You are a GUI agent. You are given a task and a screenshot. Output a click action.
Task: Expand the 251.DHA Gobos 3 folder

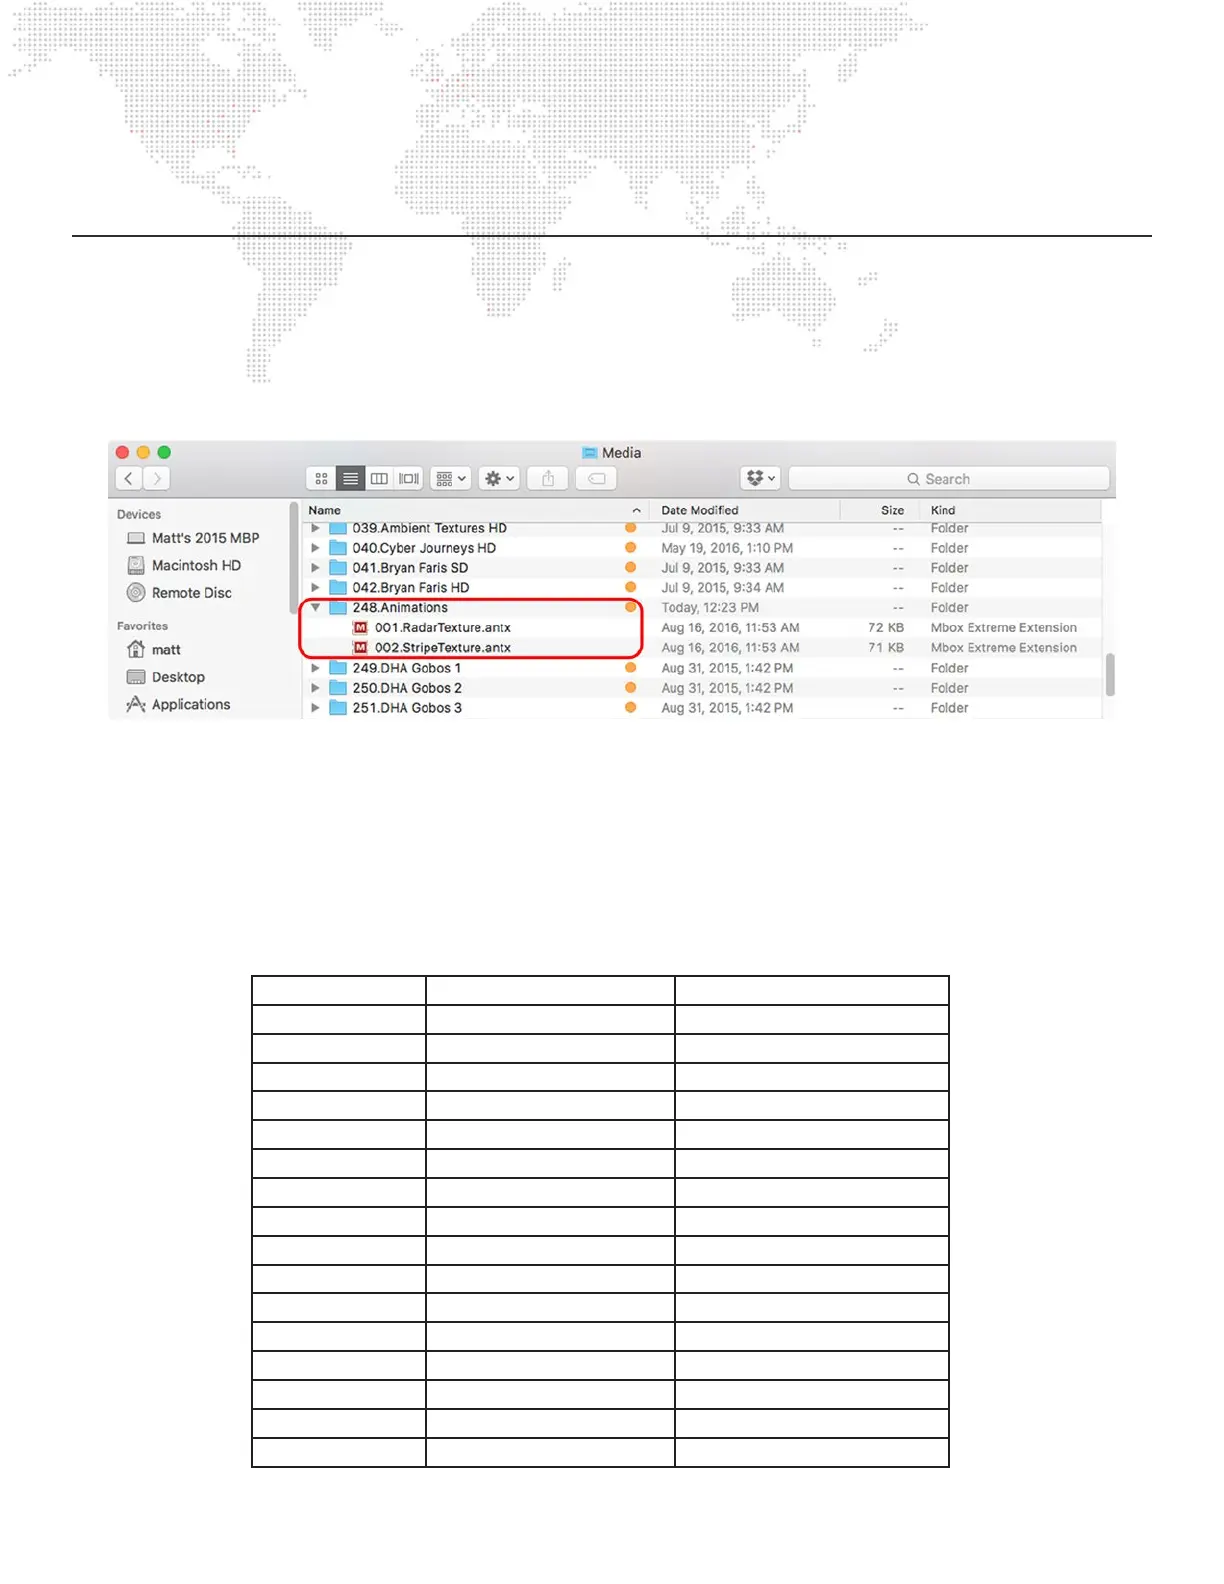315,708
